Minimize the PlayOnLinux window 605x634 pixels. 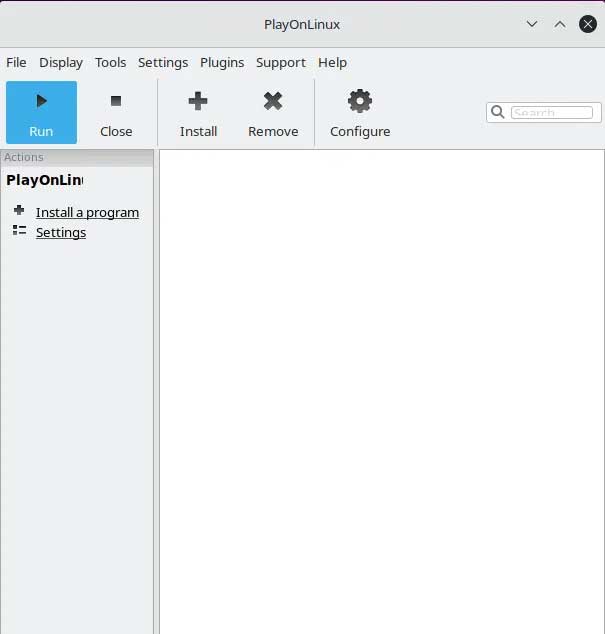(532, 24)
